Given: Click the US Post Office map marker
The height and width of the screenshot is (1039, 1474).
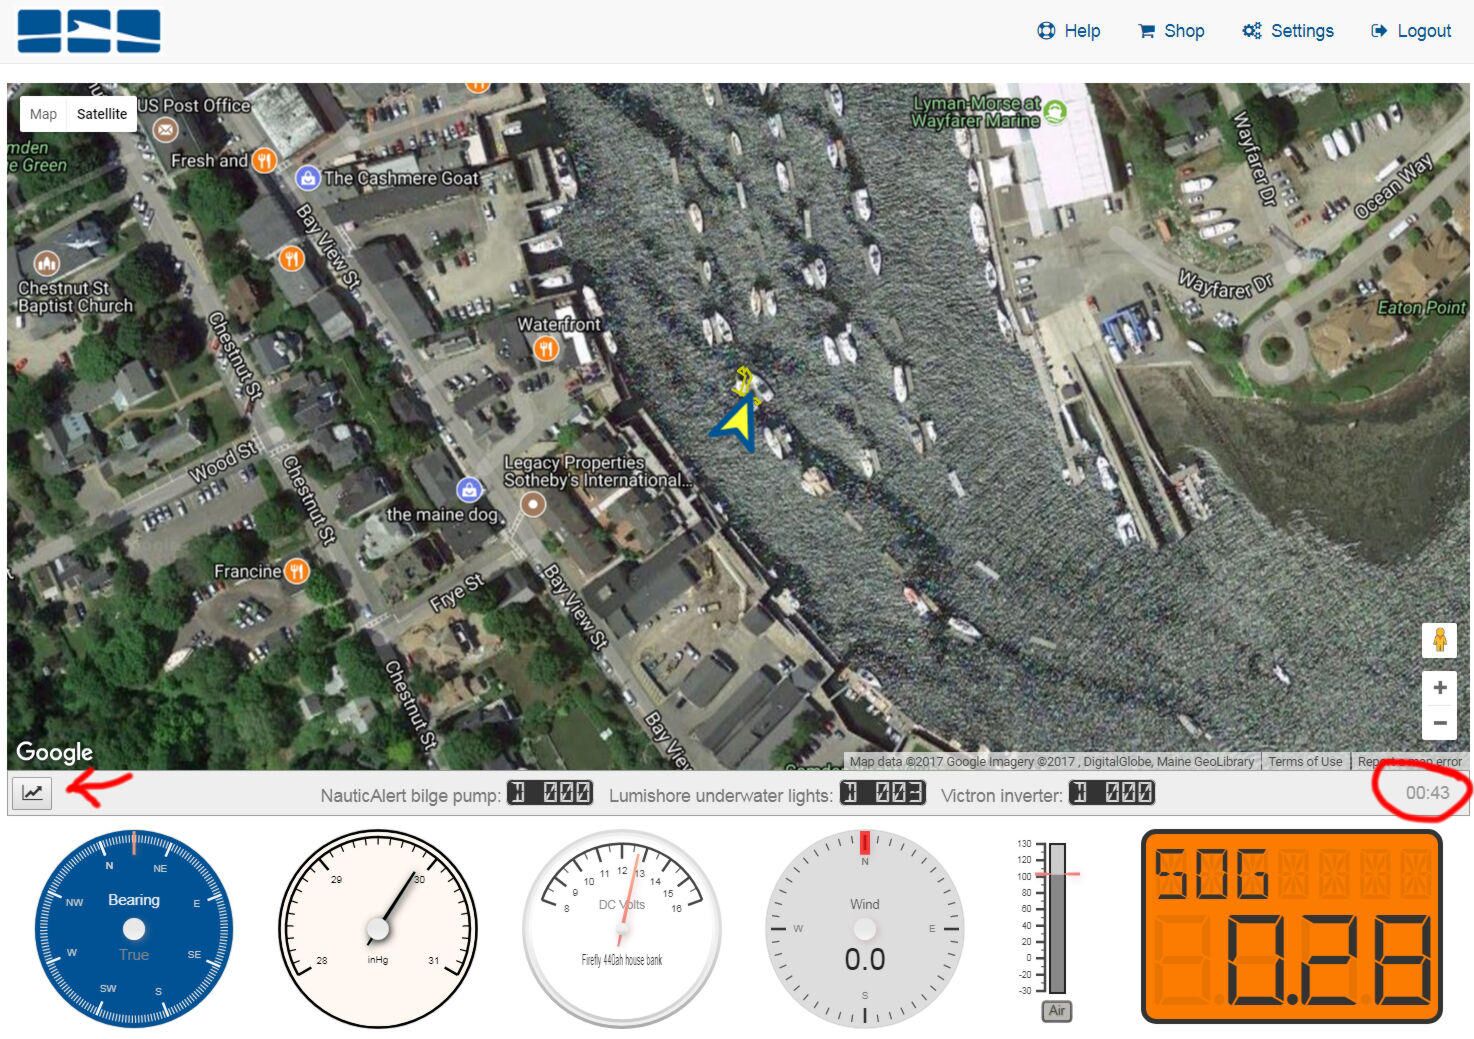Looking at the screenshot, I should [165, 130].
